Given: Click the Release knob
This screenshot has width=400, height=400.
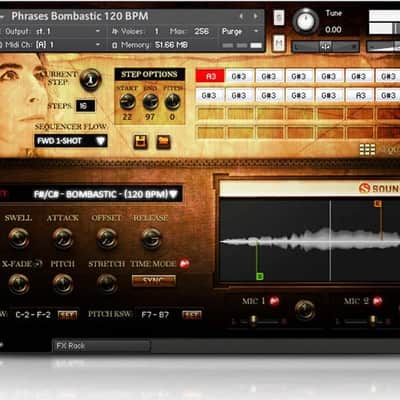Looking at the screenshot, I should pyautogui.click(x=152, y=238).
